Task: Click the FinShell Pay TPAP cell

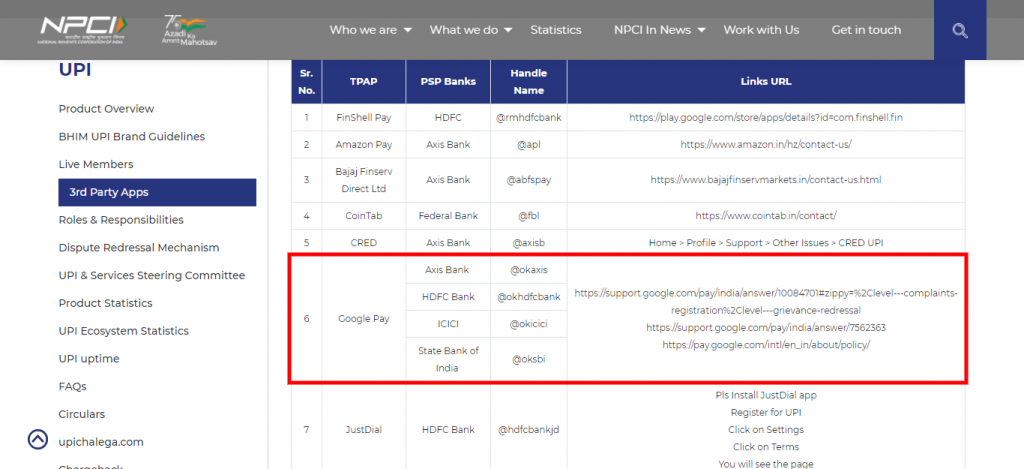Action: [364, 118]
